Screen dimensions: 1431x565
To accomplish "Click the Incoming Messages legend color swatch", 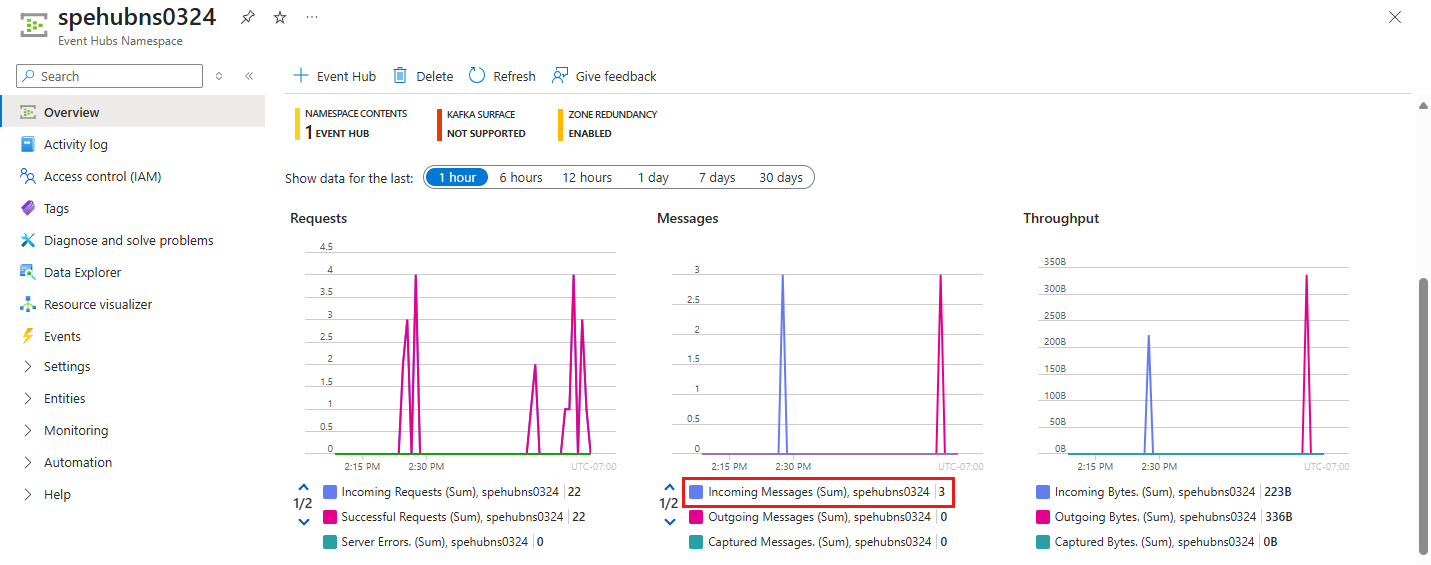I will (x=696, y=492).
